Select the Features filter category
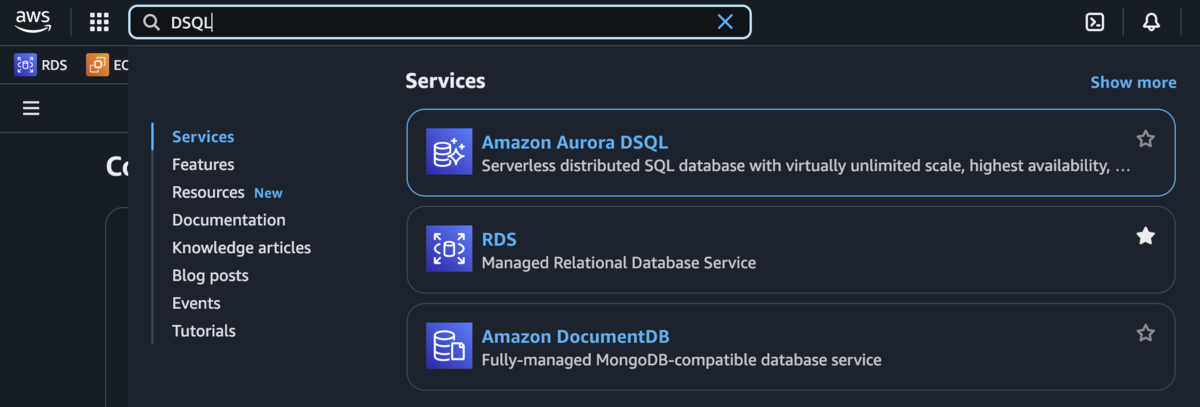Screen dimensions: 1200x407 [203, 164]
